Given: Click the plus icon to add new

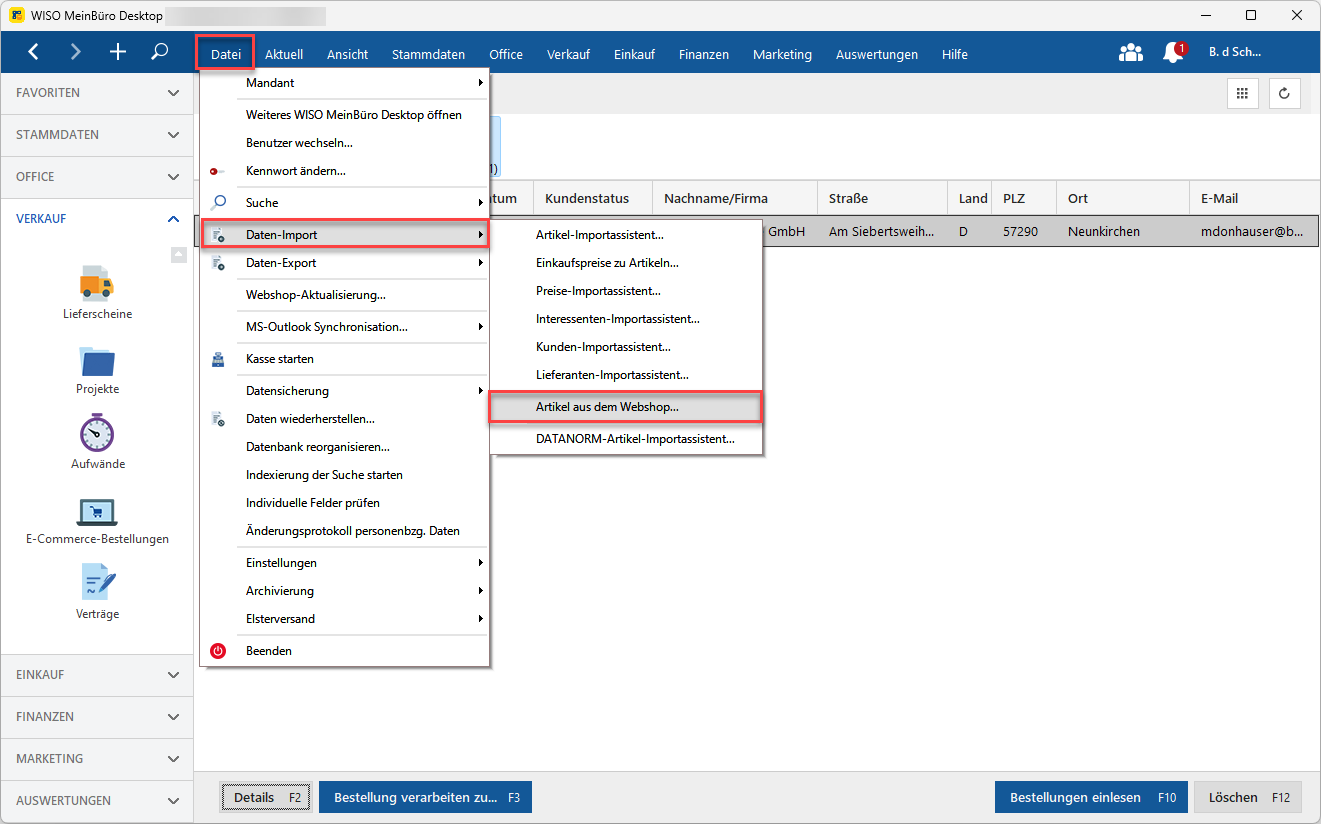Looking at the screenshot, I should [118, 53].
